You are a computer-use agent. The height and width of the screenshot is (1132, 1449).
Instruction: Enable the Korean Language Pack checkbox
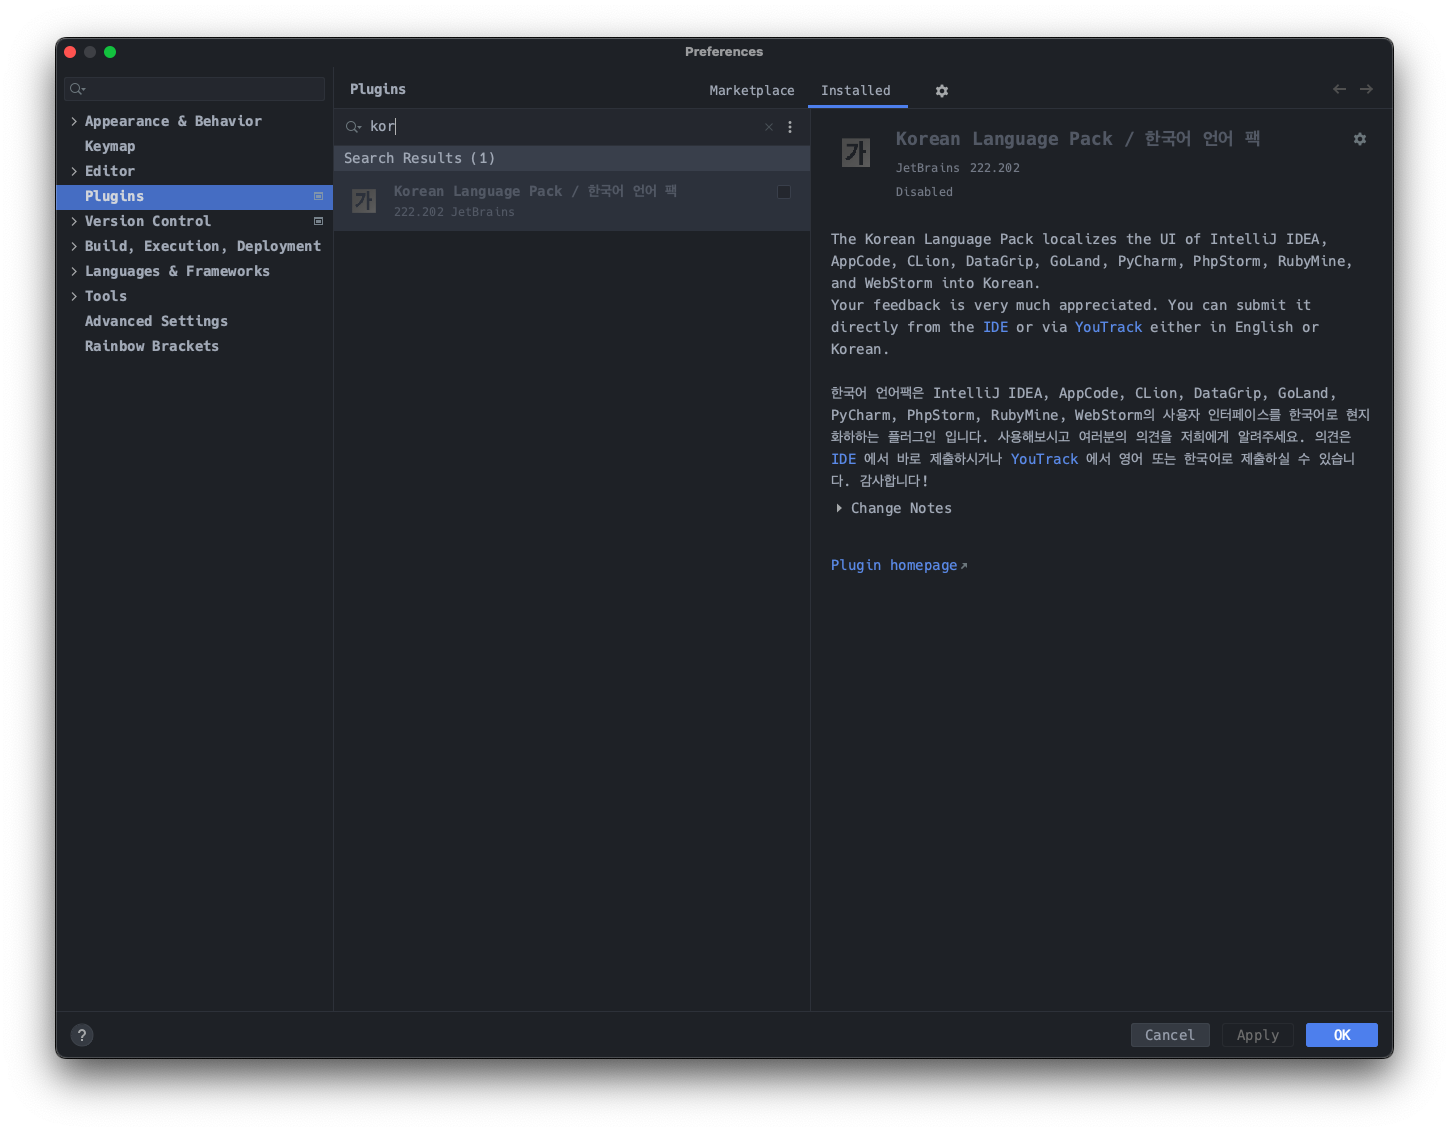click(x=784, y=192)
